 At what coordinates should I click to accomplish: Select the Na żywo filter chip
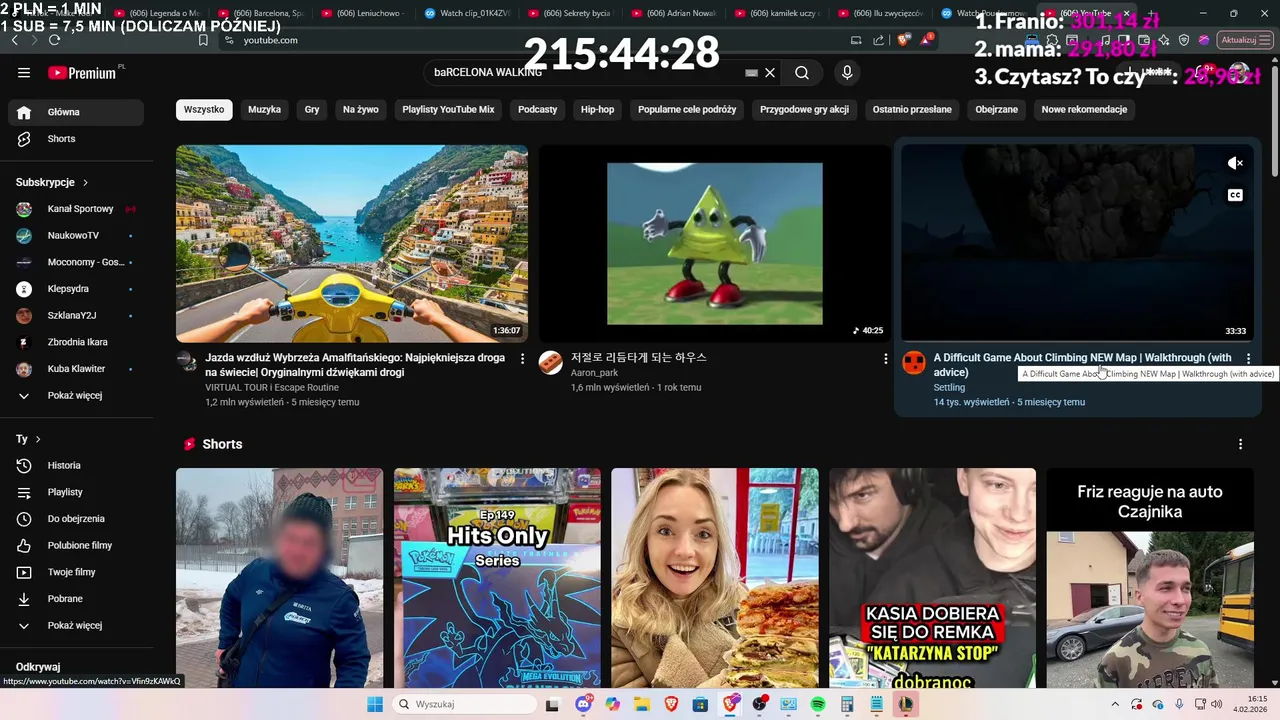tap(360, 110)
